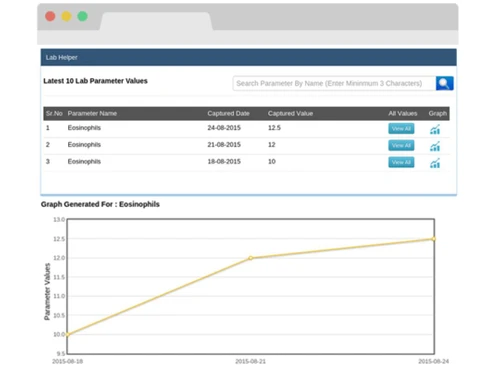This screenshot has height=375, width=500.
Task: Click the graph data point at 2015-08-24
Action: [x=434, y=239]
